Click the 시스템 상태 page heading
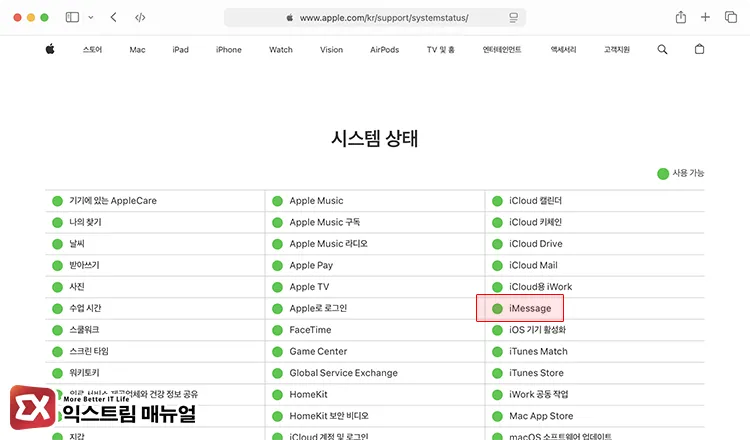Viewport: 750px width, 440px height. (x=375, y=139)
